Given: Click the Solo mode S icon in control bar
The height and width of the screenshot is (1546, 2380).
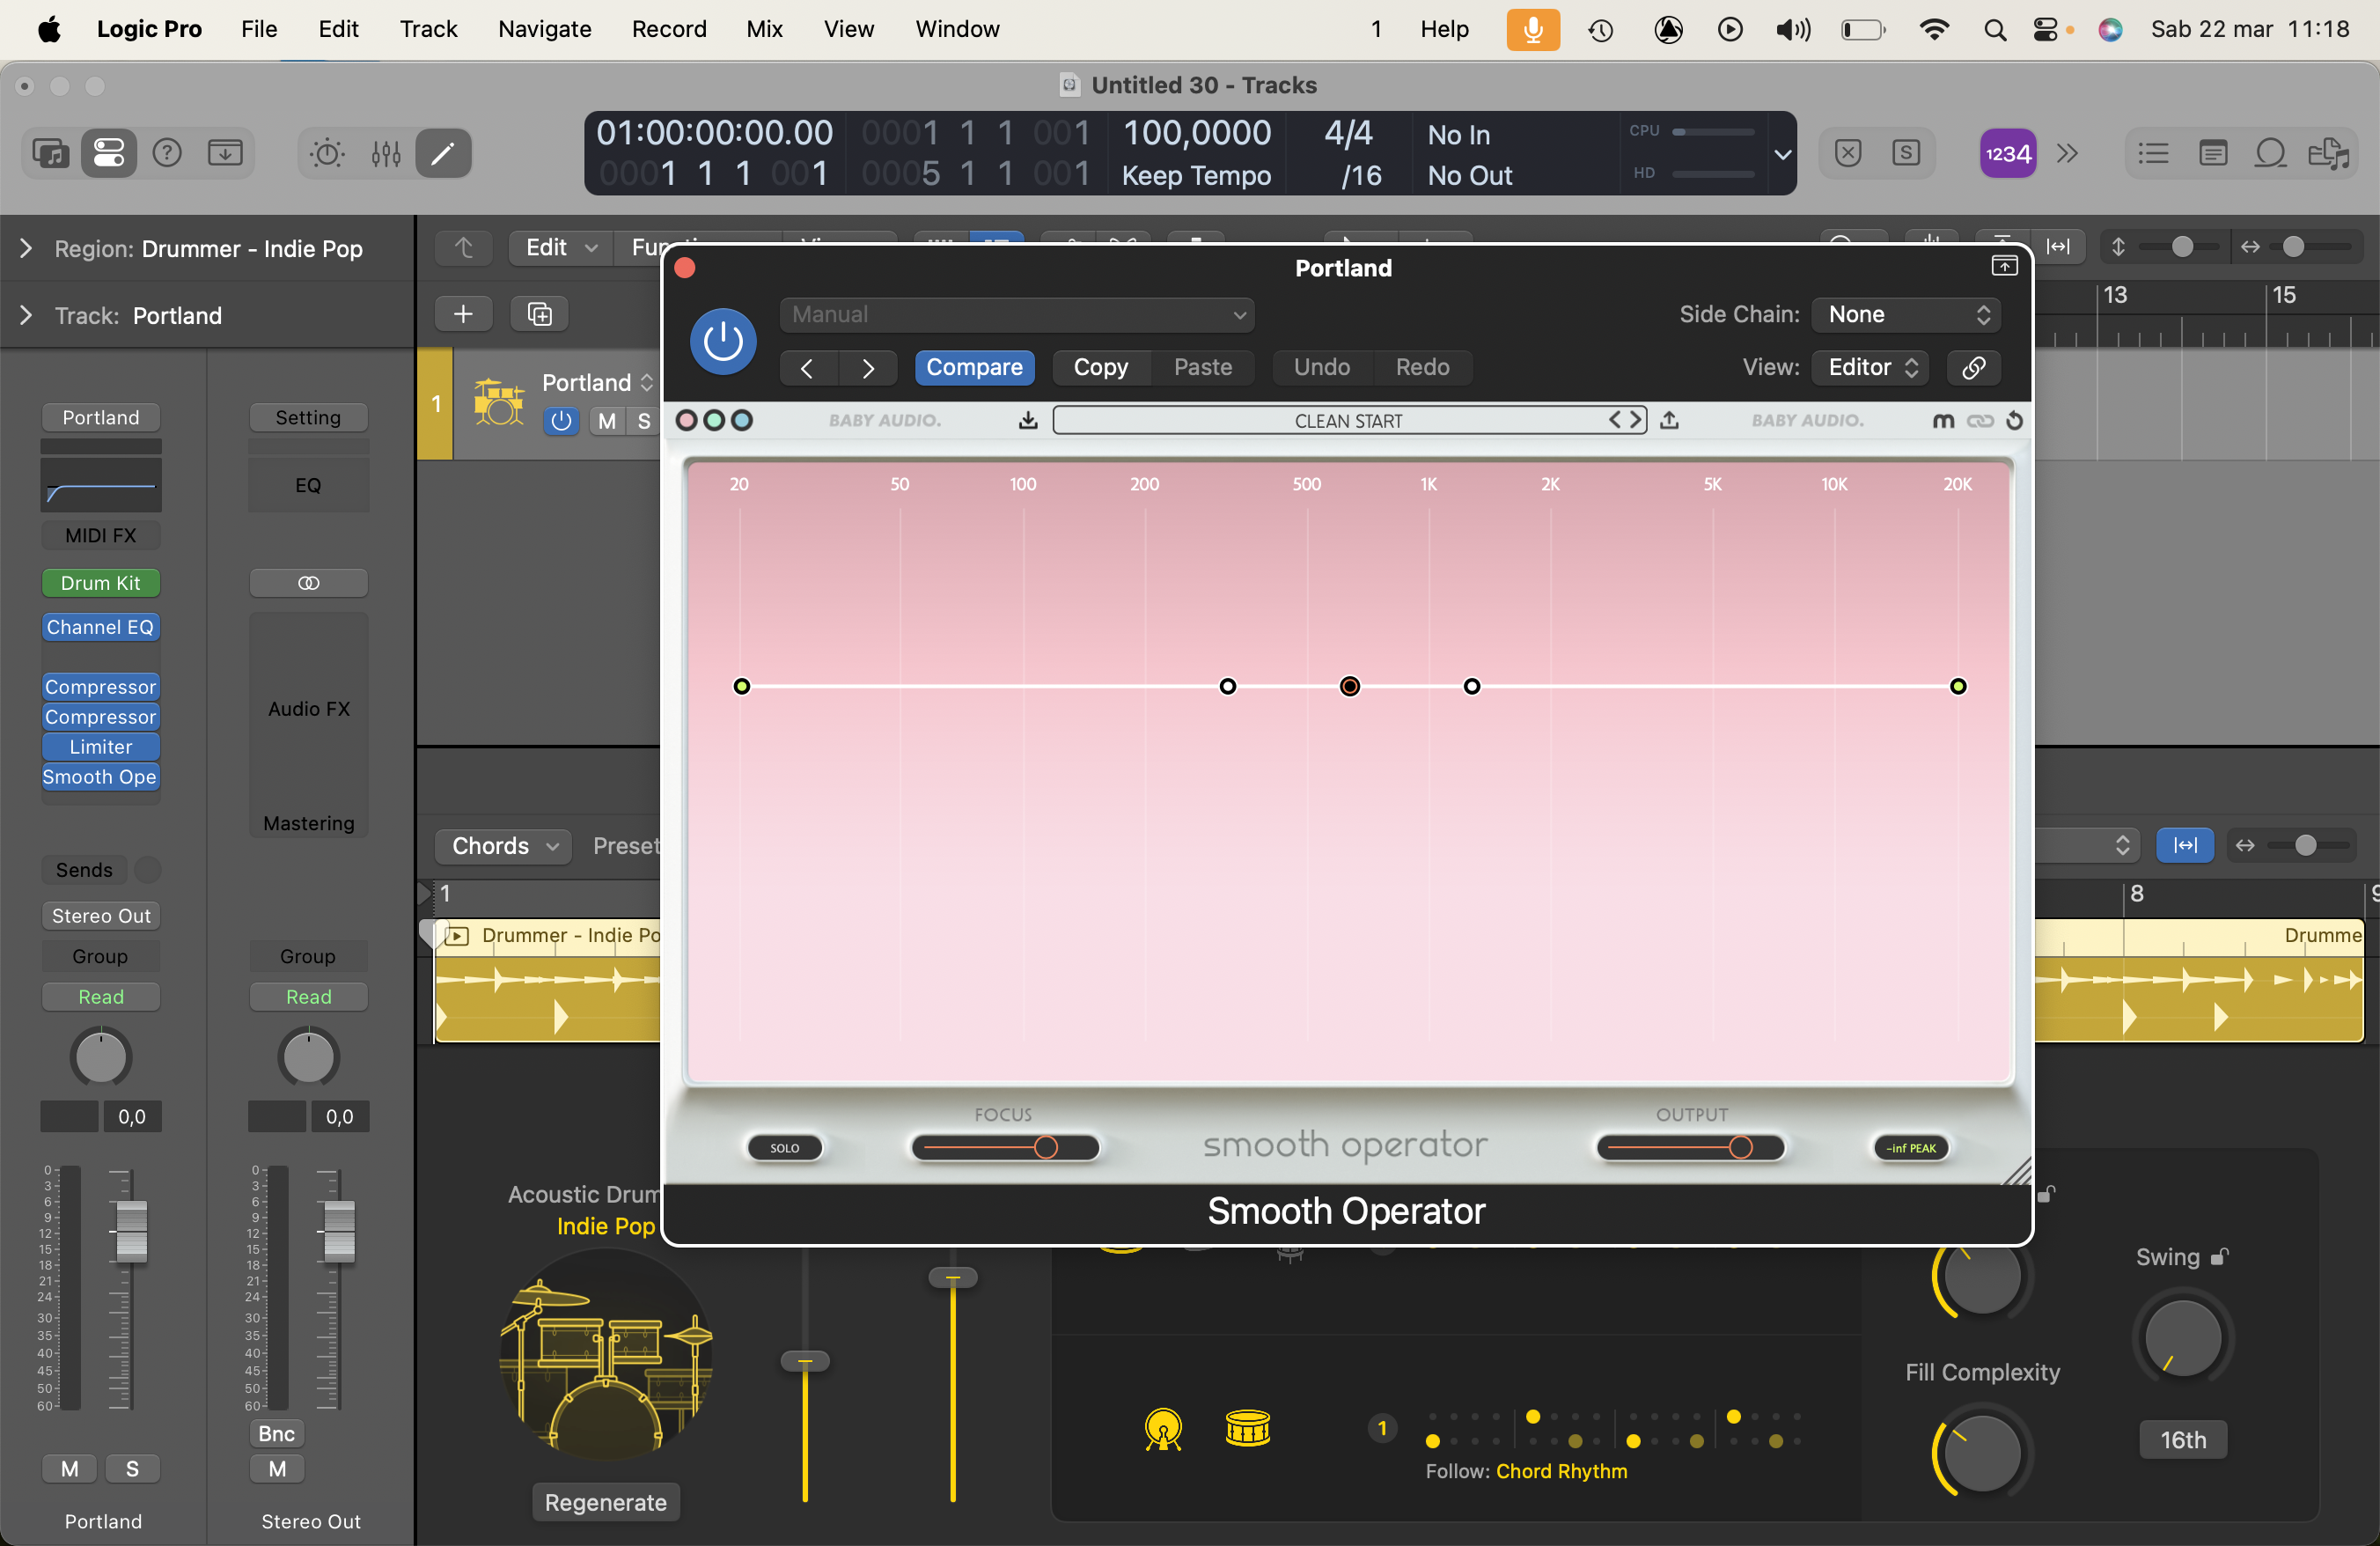Looking at the screenshot, I should pos(1906,153).
